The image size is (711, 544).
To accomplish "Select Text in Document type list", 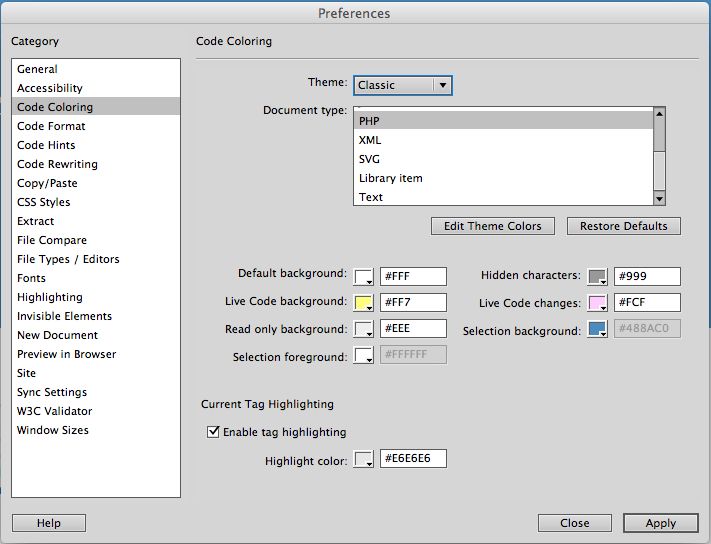I will pos(503,197).
